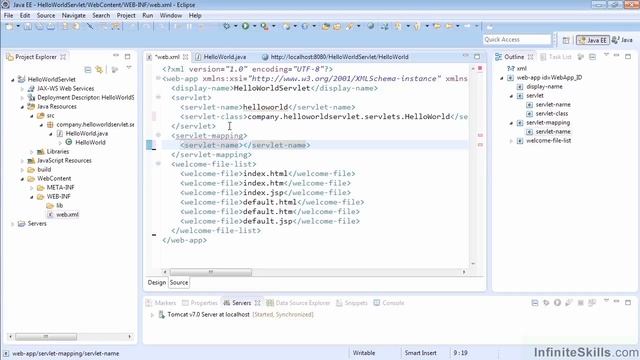Click the Start server icon in Servers view
640x360 pixels.
558,302
